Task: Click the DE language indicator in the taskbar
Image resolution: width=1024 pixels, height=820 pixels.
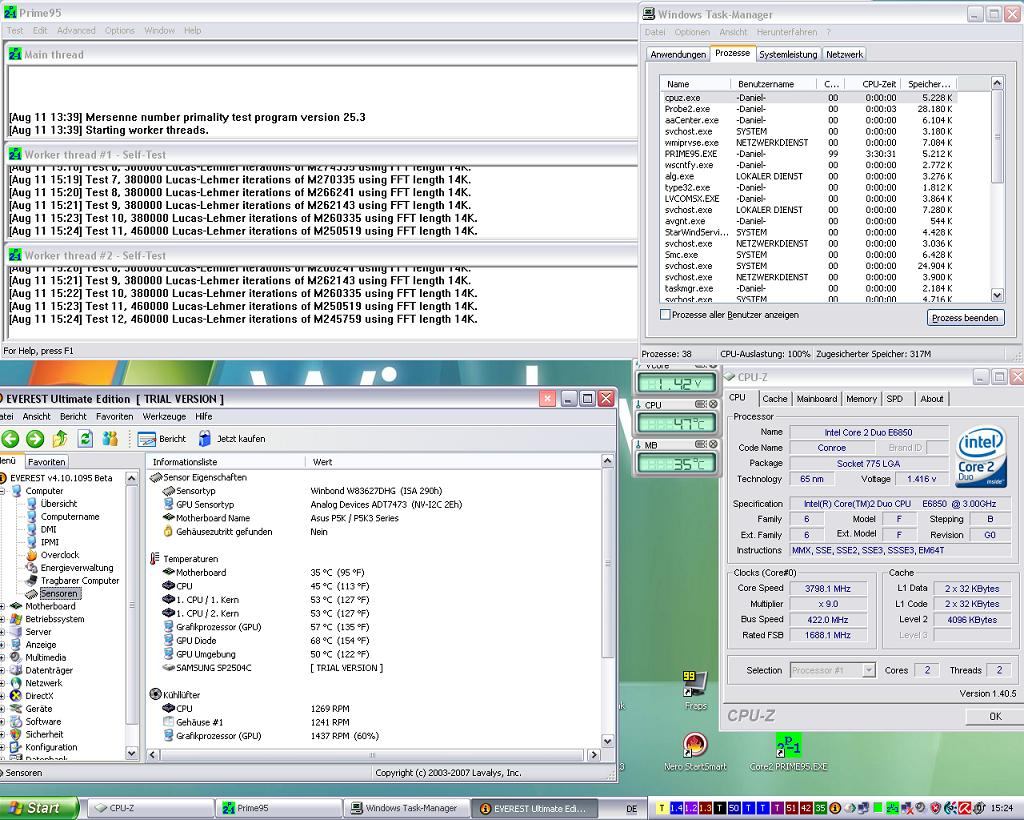Action: (632, 809)
